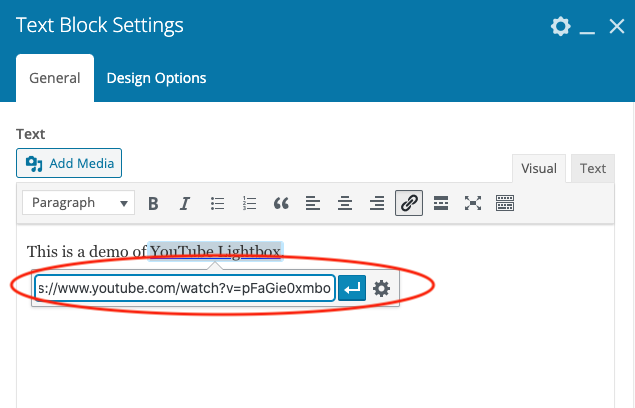The width and height of the screenshot is (635, 408).
Task: Apply italic formatting to the selected text
Action: (185, 203)
